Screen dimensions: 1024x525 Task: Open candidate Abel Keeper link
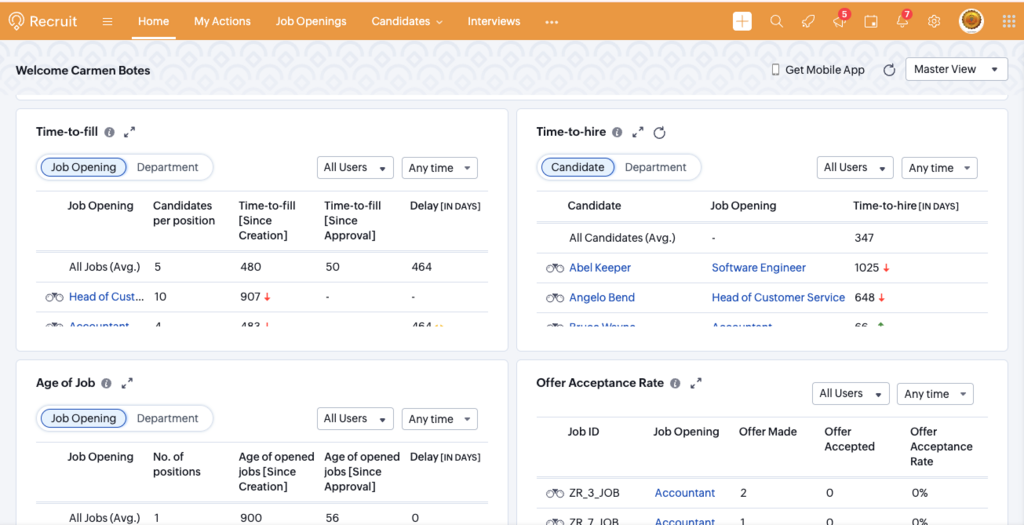coord(600,268)
